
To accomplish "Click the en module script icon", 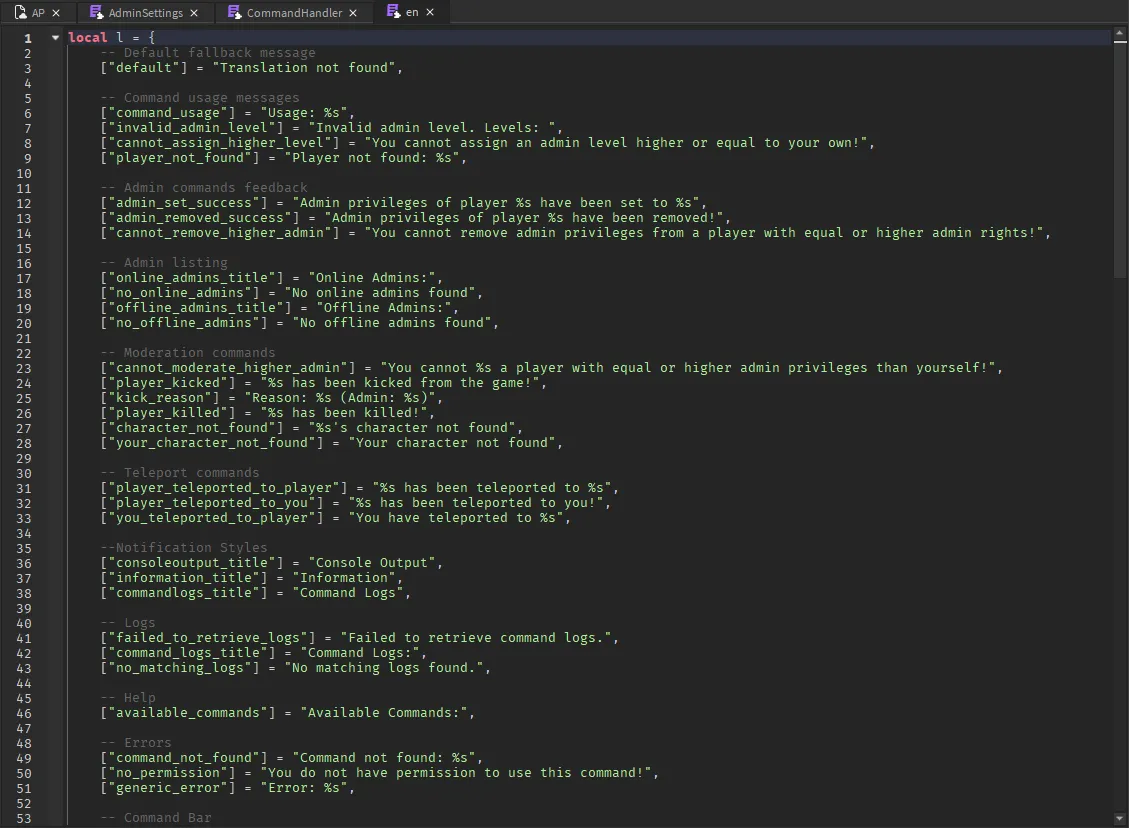I will (x=393, y=13).
